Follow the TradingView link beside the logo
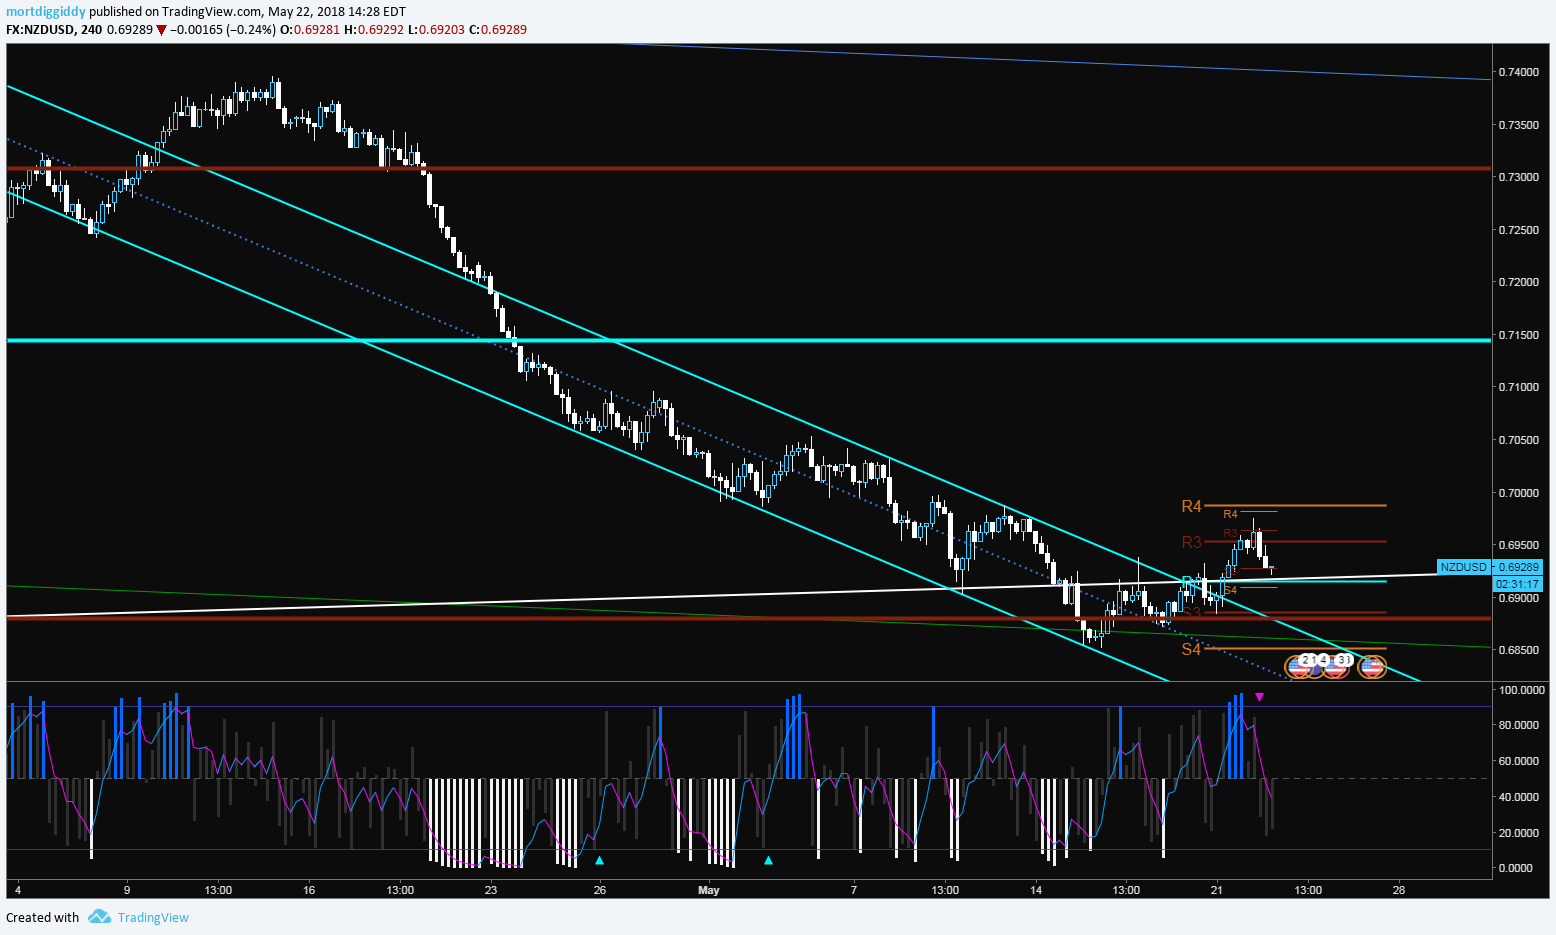Screen dimensions: 1556x935 tap(153, 918)
